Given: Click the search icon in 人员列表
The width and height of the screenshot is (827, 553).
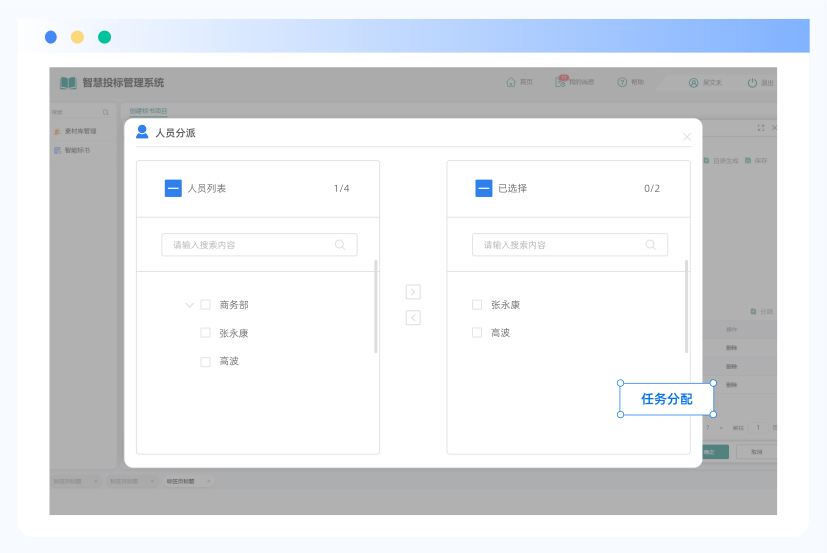Looking at the screenshot, I should pyautogui.click(x=340, y=244).
